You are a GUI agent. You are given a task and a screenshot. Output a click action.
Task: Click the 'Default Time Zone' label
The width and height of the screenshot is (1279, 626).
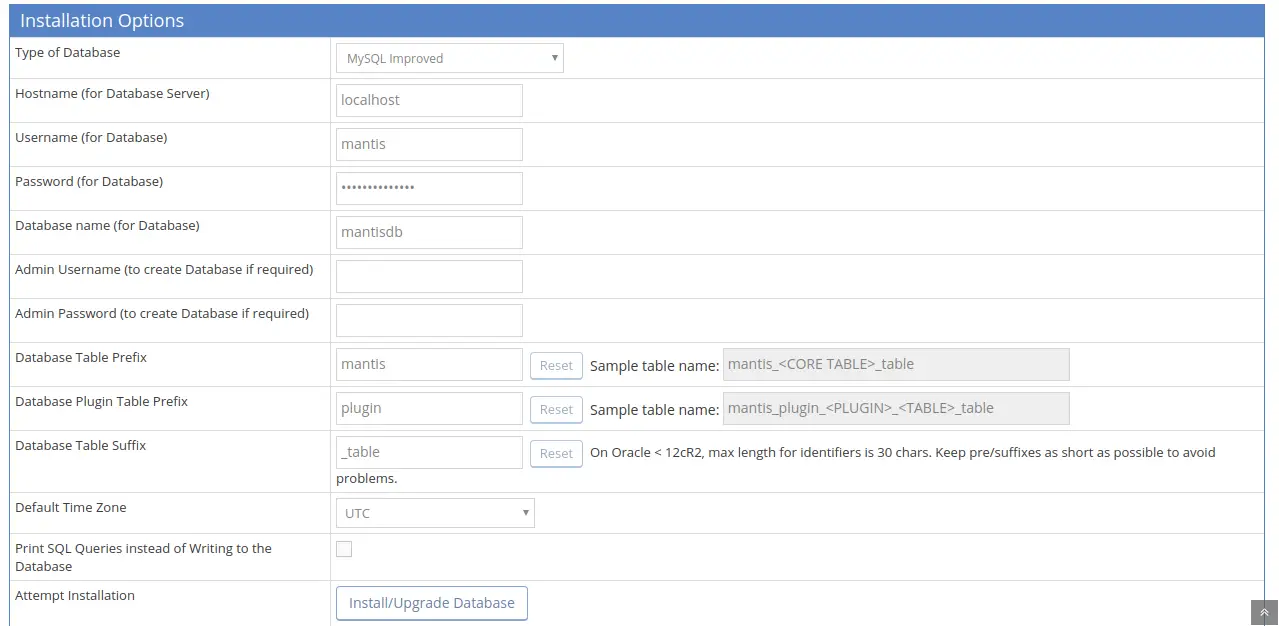(x=70, y=508)
